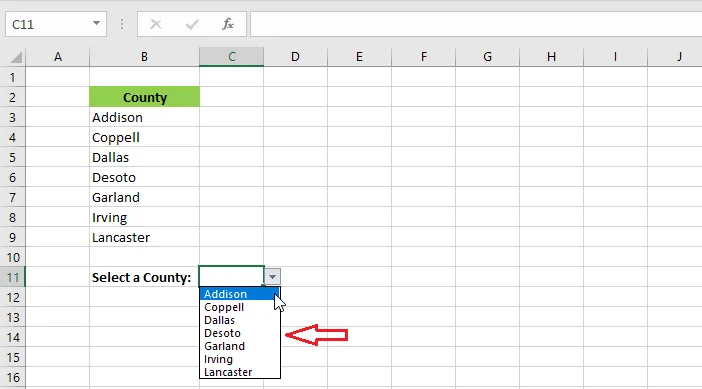Click into the formula bar input area

(476, 24)
